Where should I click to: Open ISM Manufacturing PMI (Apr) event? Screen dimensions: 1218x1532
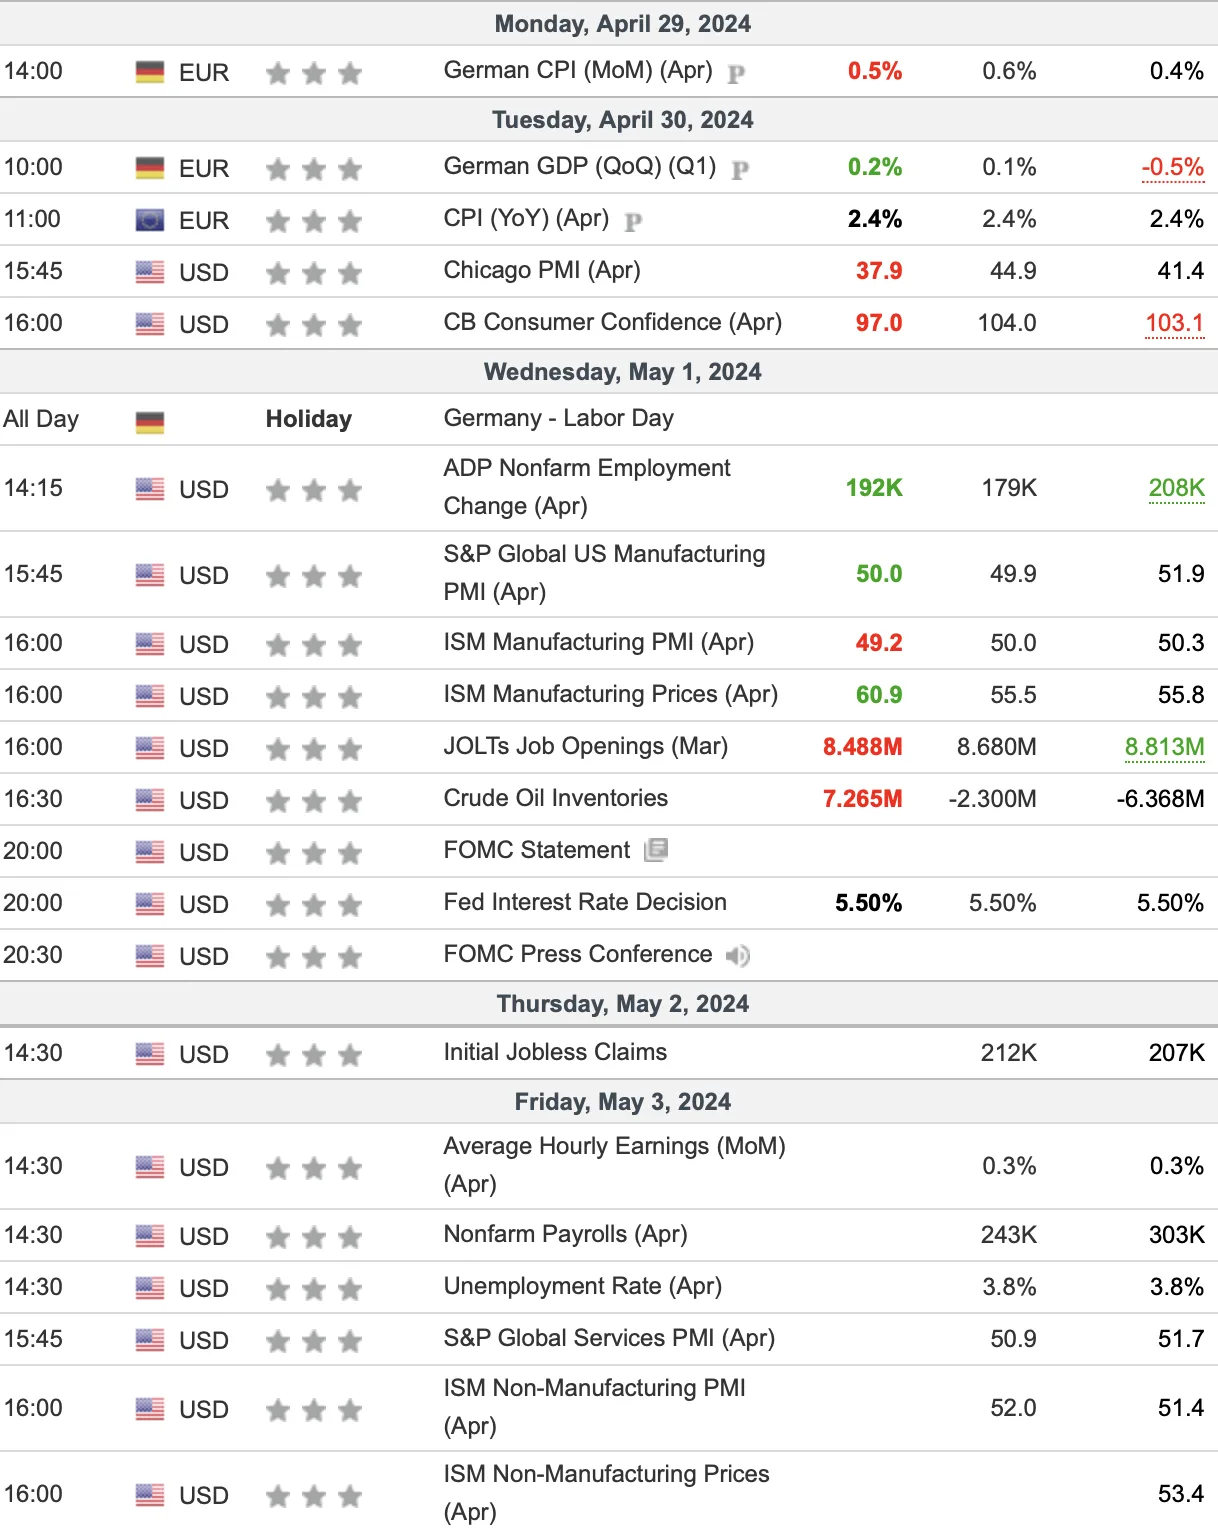(599, 642)
